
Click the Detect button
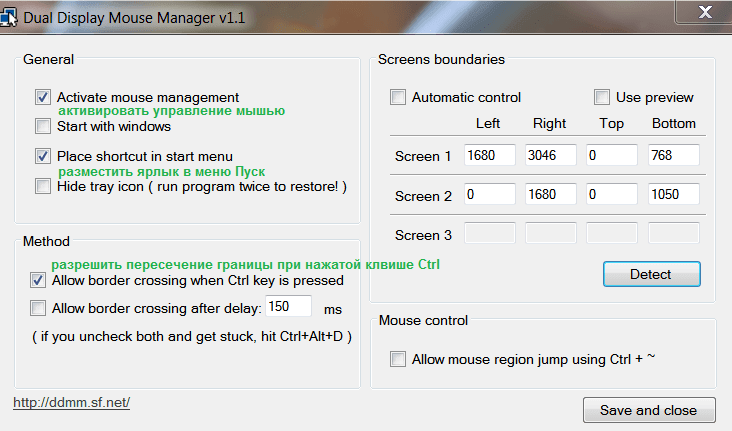651,274
